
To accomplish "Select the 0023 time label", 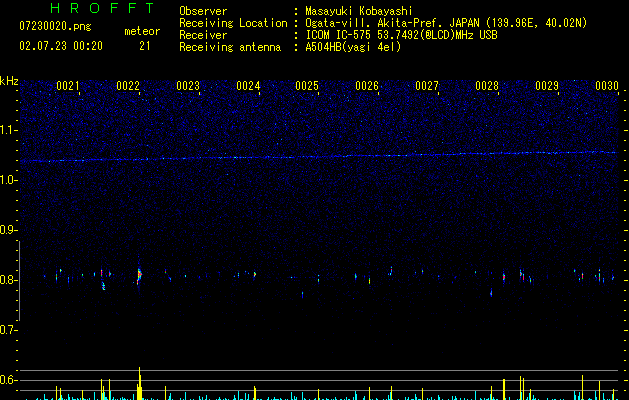I will click(188, 86).
